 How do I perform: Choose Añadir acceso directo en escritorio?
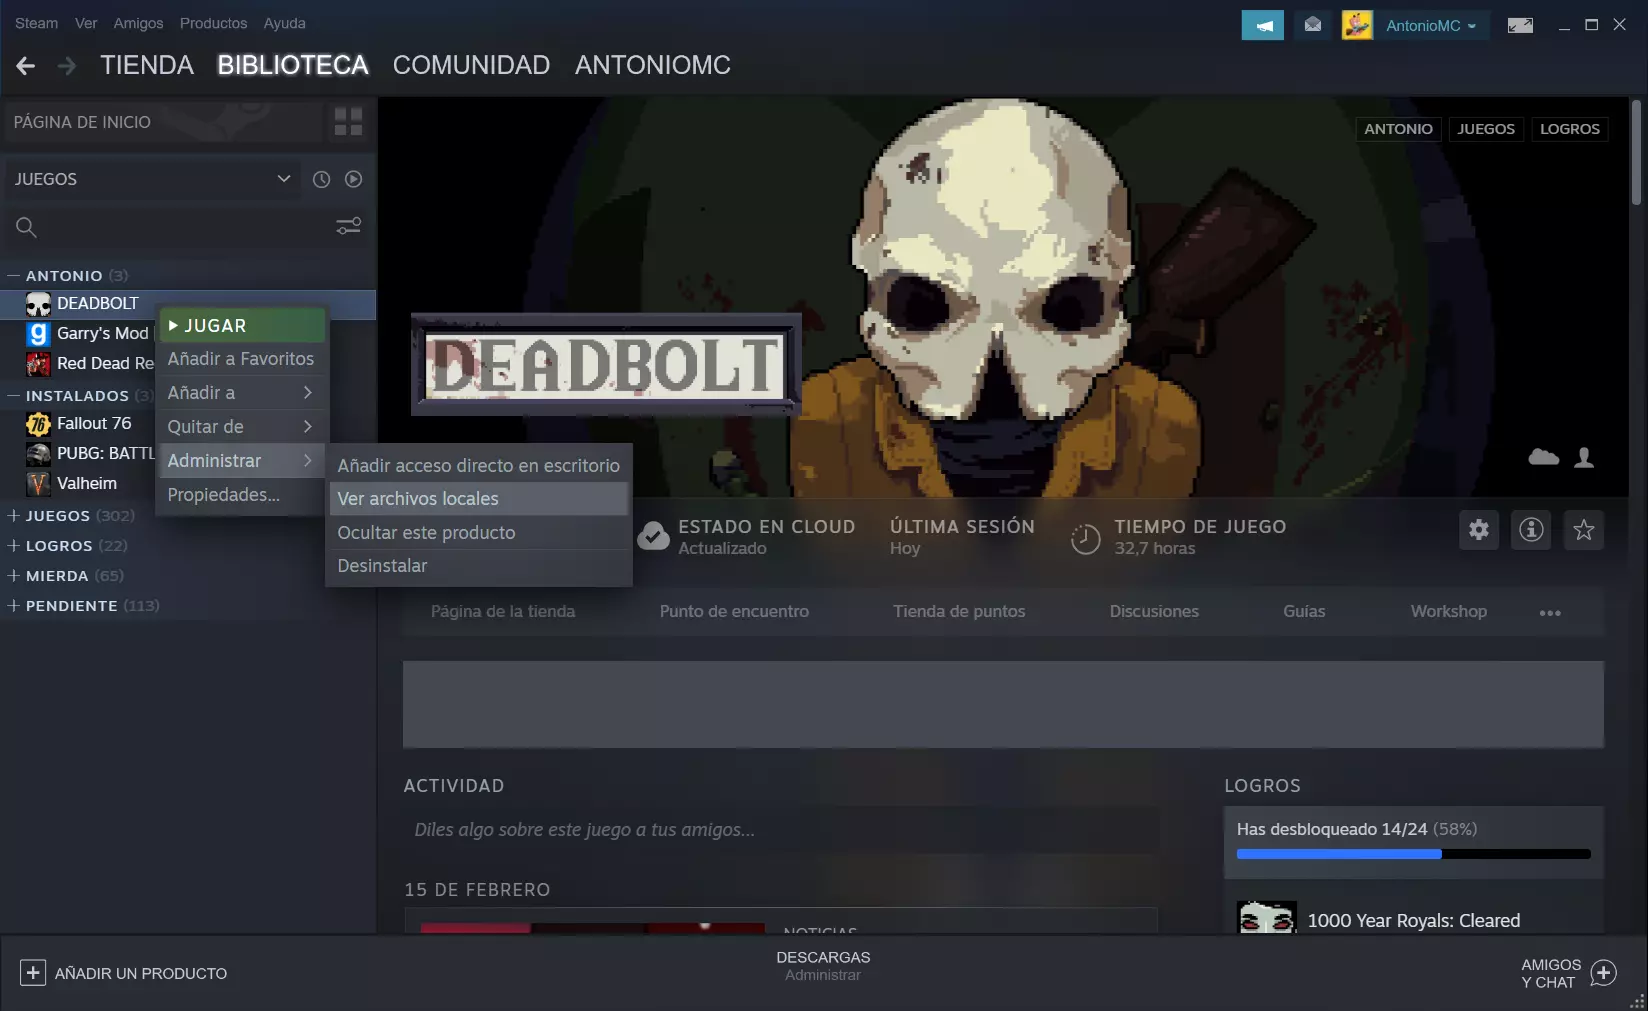pyautogui.click(x=479, y=466)
